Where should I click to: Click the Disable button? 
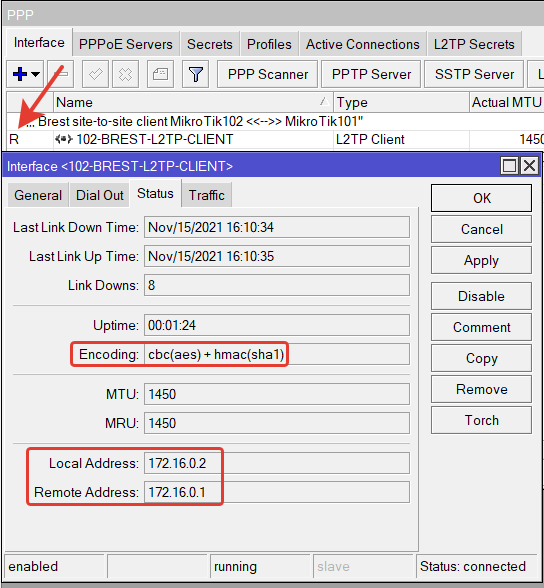(481, 296)
